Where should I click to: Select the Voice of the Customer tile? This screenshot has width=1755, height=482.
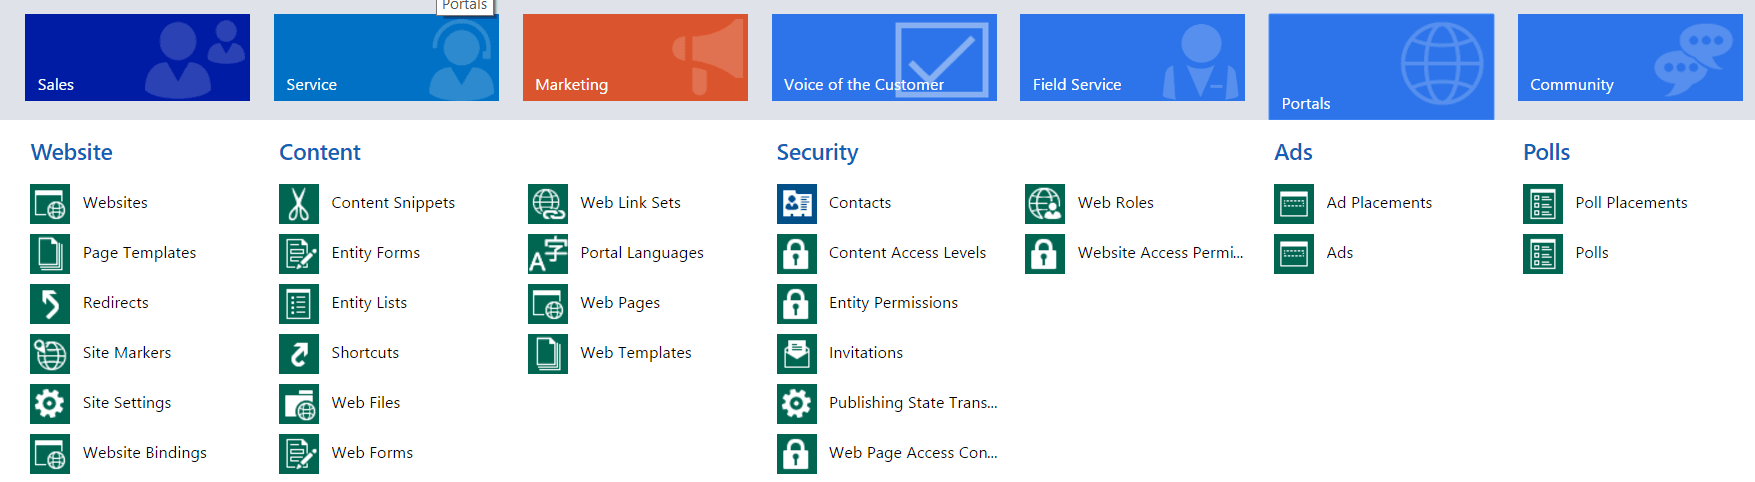884,57
